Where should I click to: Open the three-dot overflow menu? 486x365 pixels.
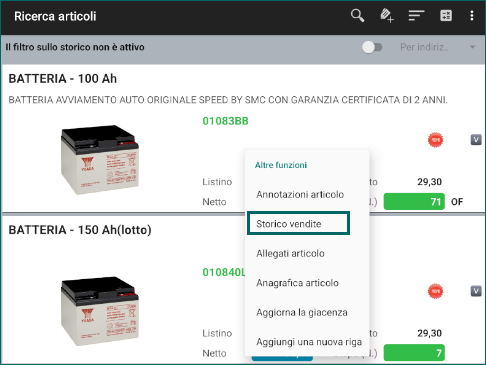pyautogui.click(x=472, y=16)
